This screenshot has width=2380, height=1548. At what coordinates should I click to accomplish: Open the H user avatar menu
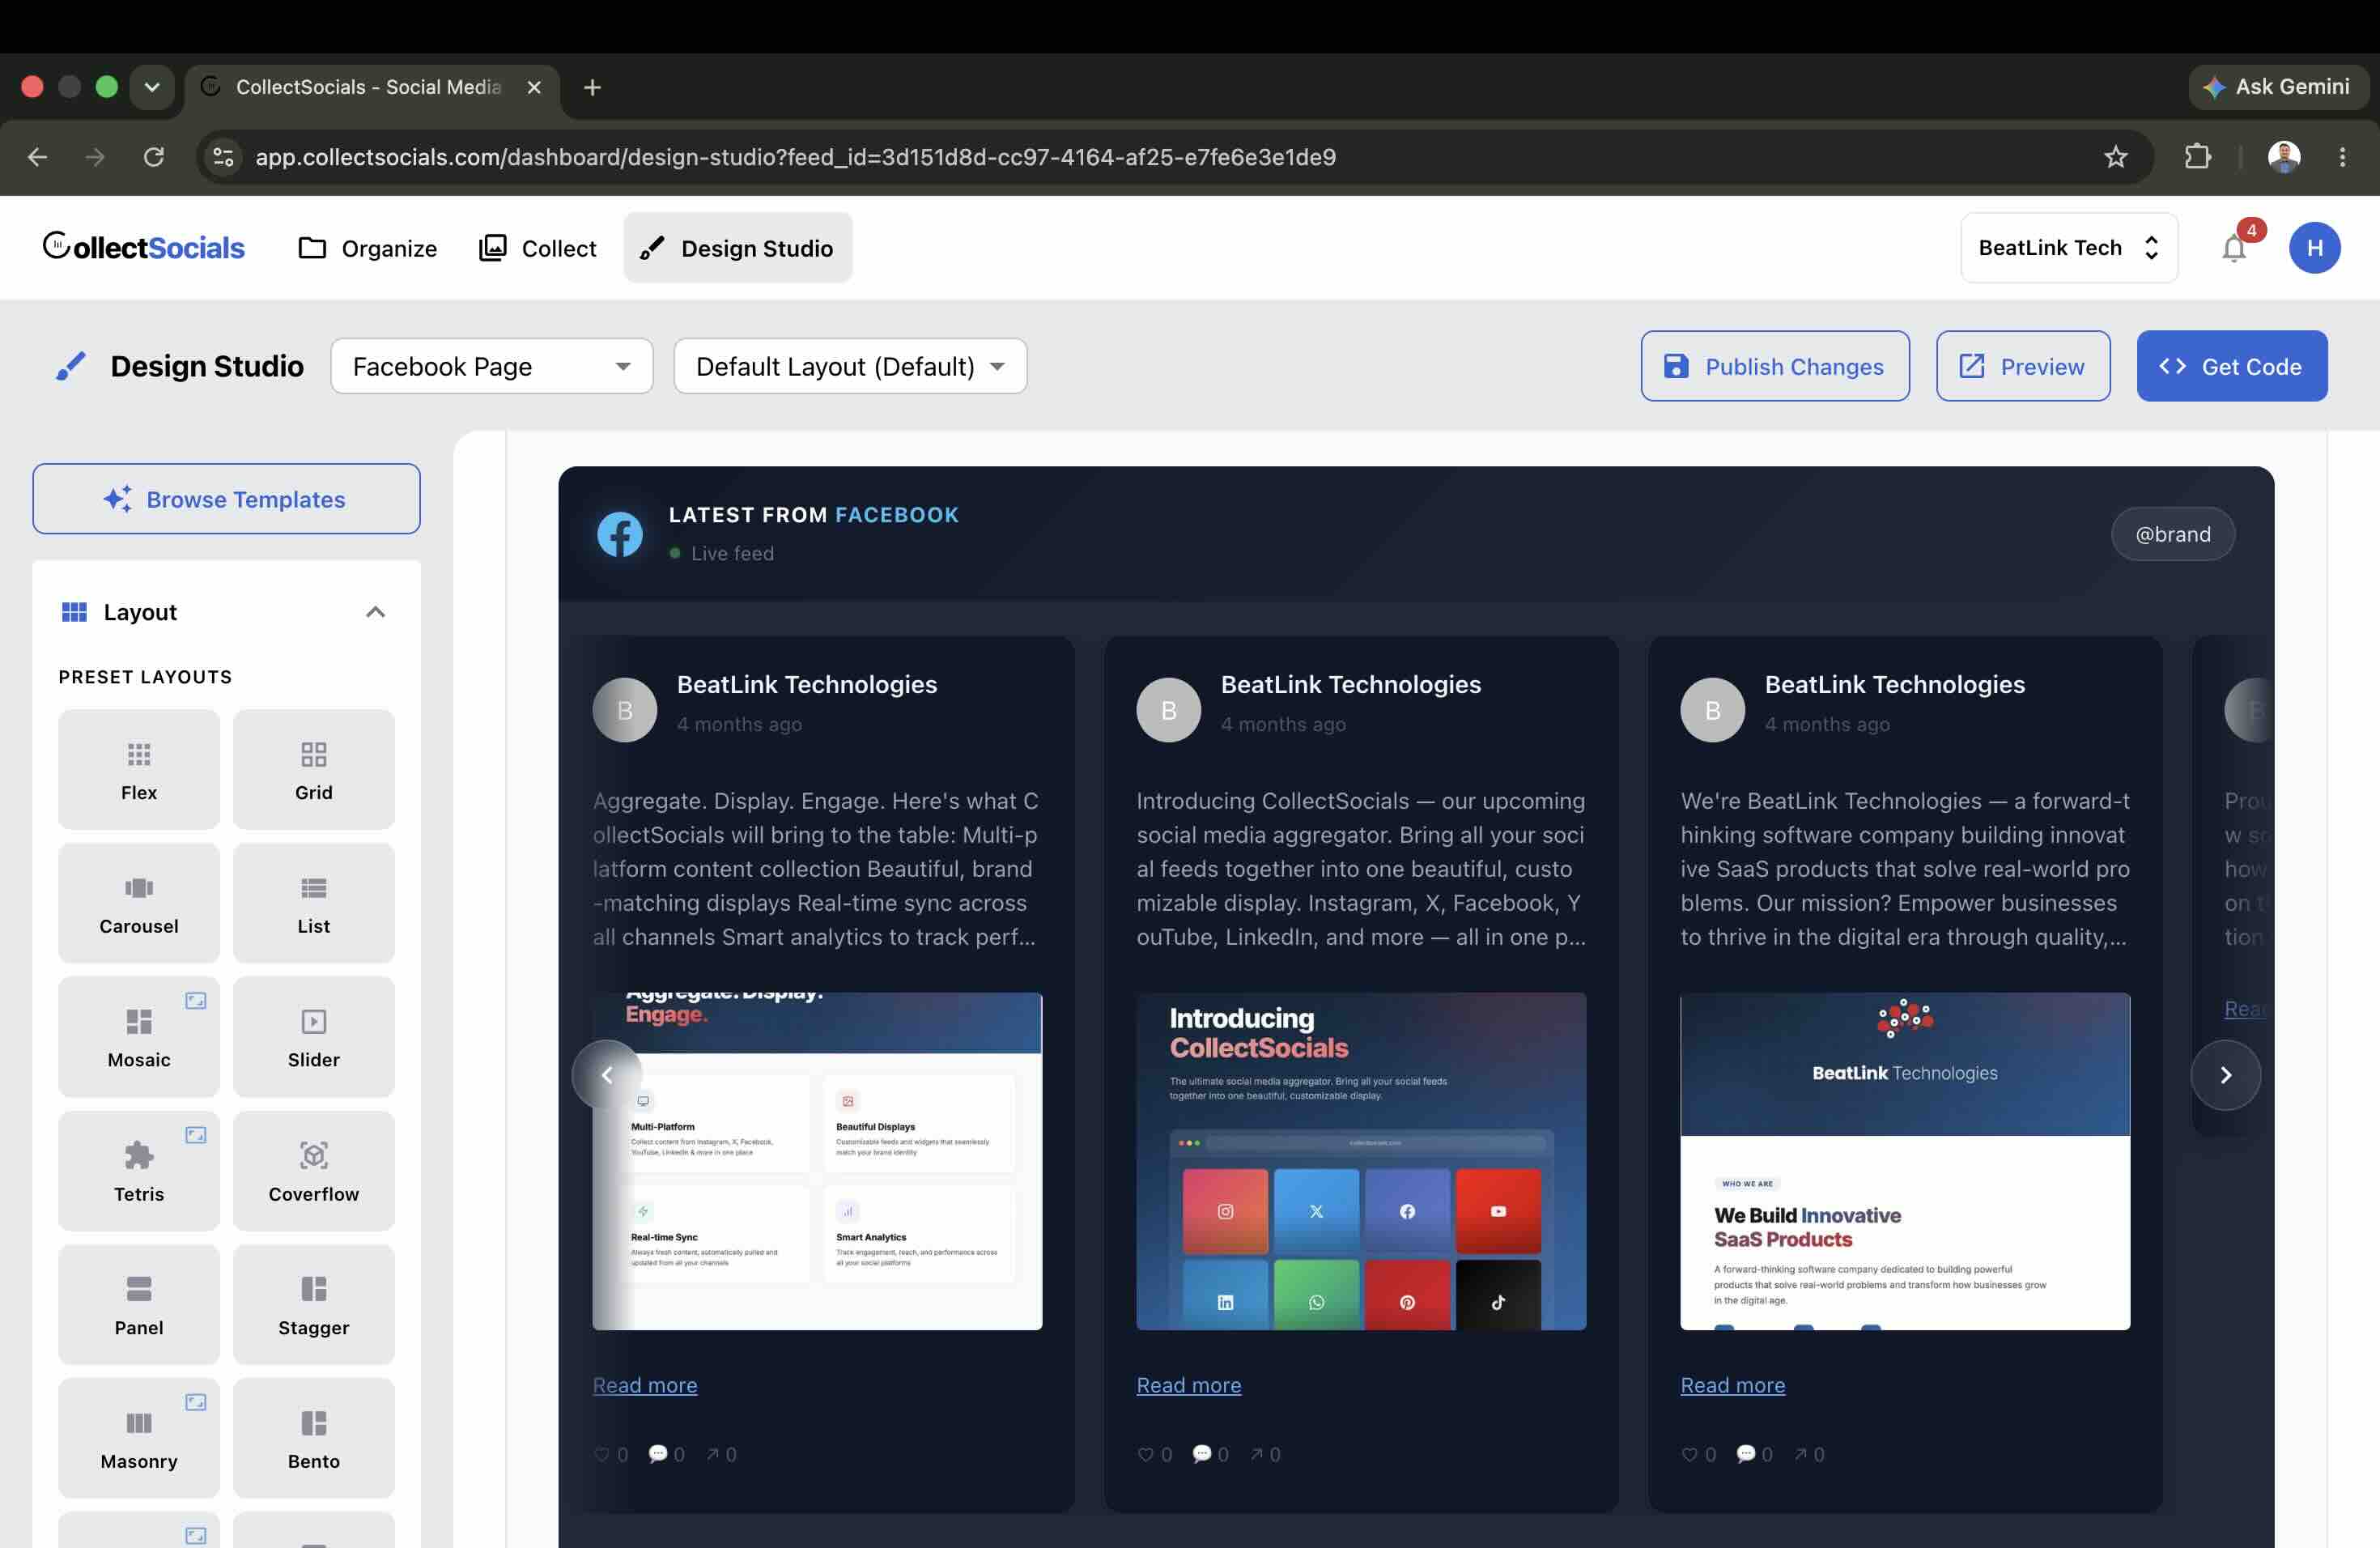tap(2314, 248)
